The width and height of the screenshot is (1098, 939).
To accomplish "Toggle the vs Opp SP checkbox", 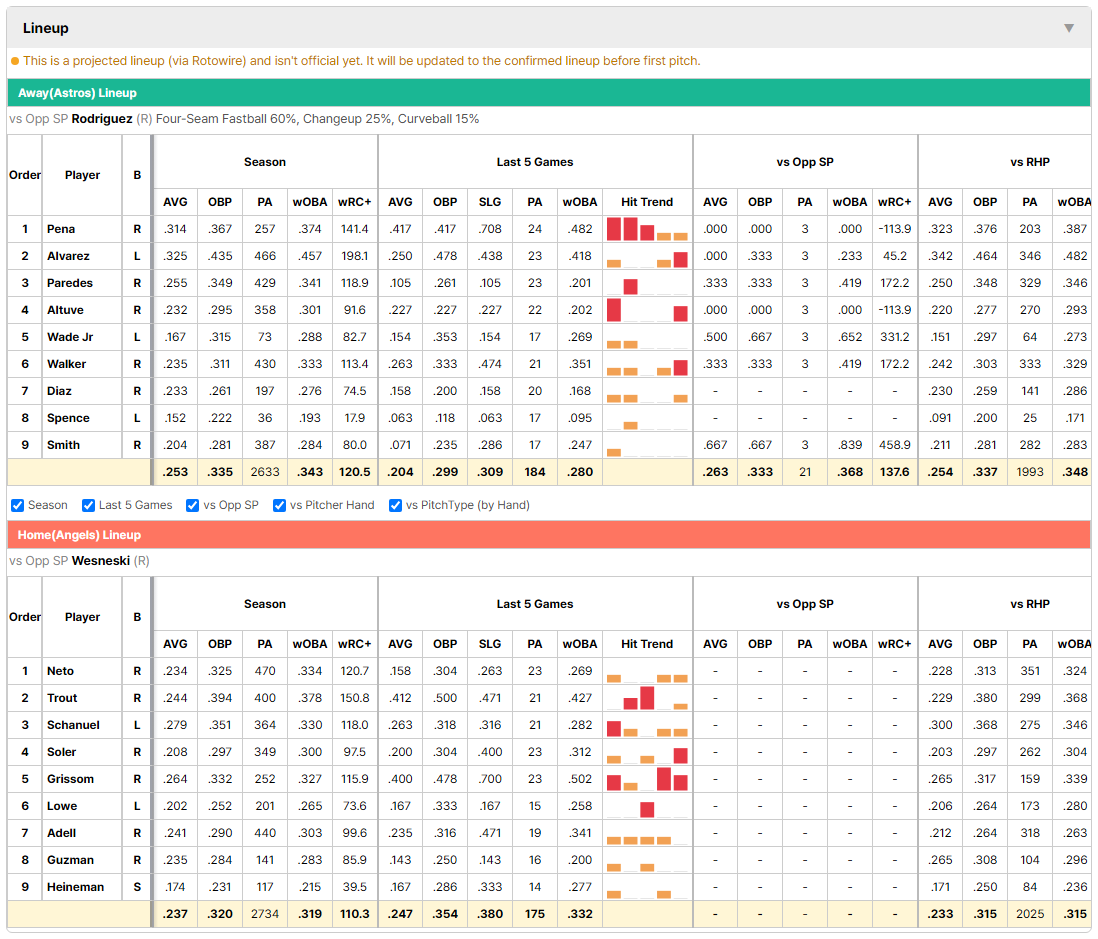I will (x=193, y=506).
